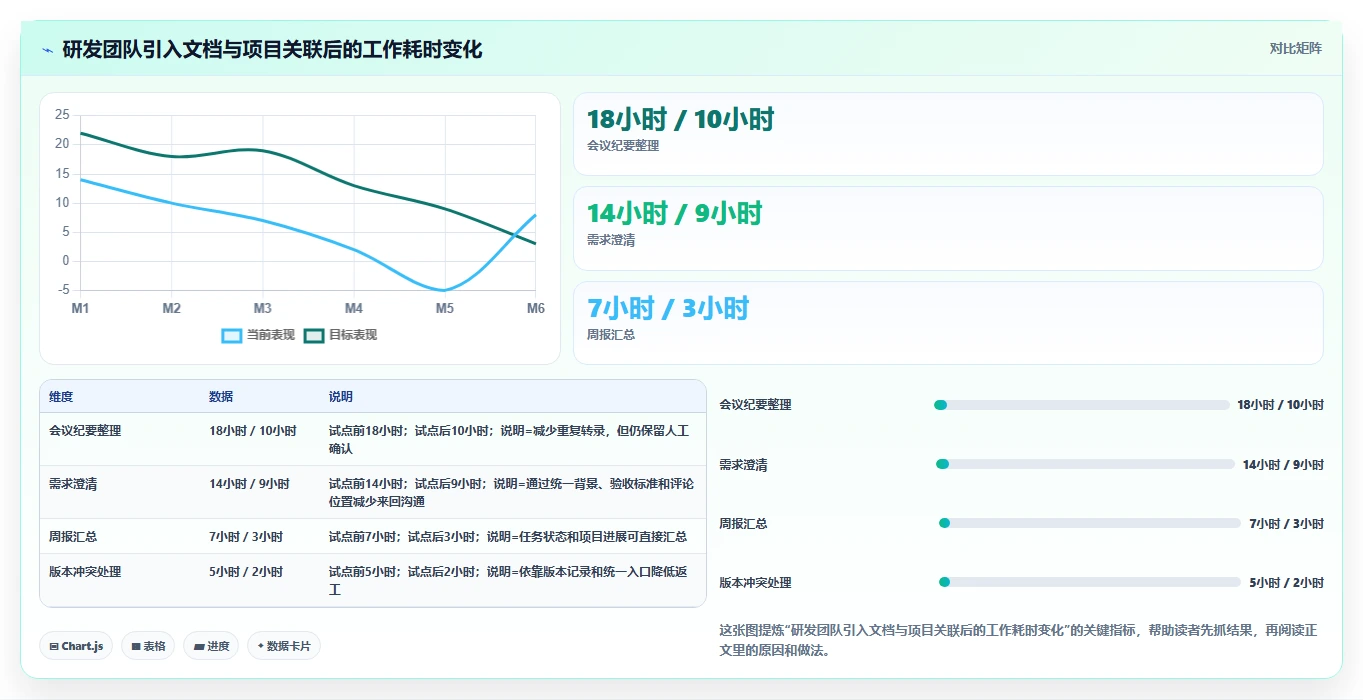Click the 维度 column header

coord(61,397)
